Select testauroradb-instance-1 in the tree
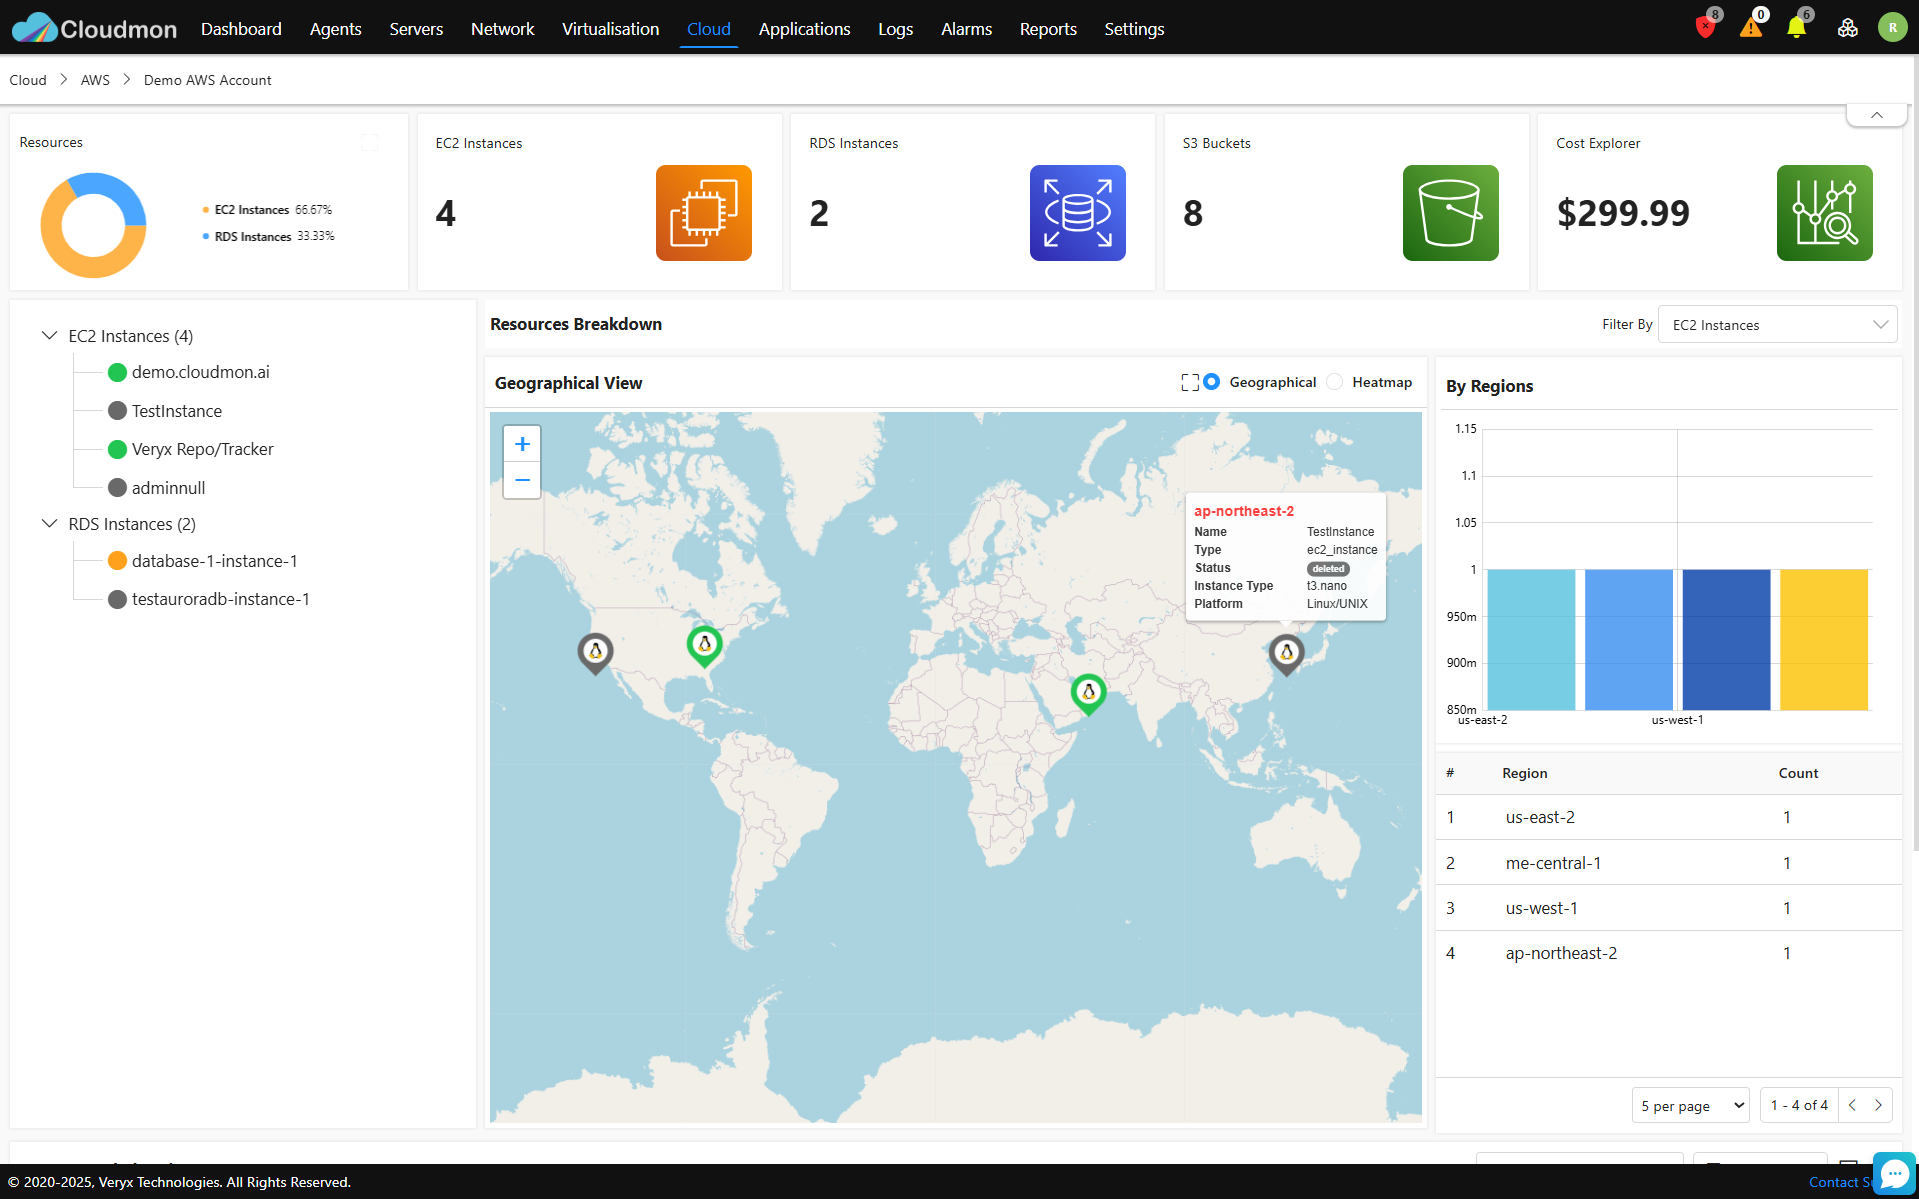The image size is (1919, 1199). point(220,599)
